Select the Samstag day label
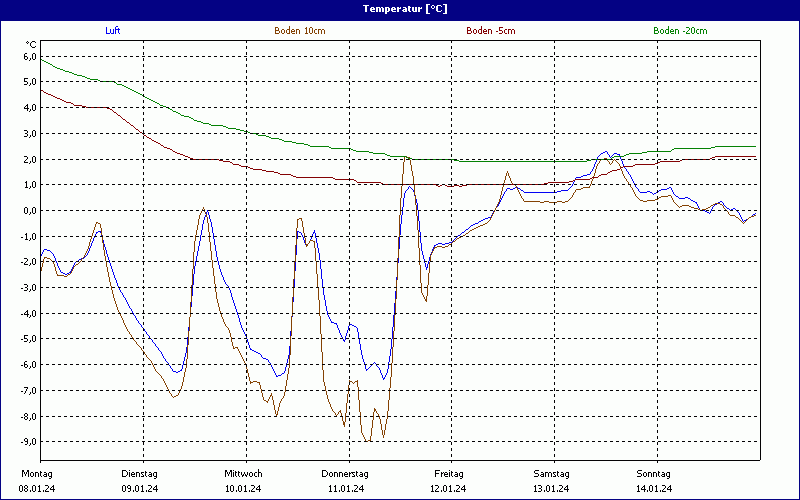The width and height of the screenshot is (800, 500). point(551,473)
